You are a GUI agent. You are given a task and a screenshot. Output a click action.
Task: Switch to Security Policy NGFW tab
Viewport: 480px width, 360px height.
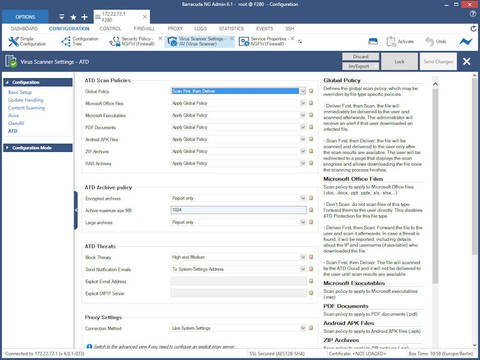[x=132, y=41]
